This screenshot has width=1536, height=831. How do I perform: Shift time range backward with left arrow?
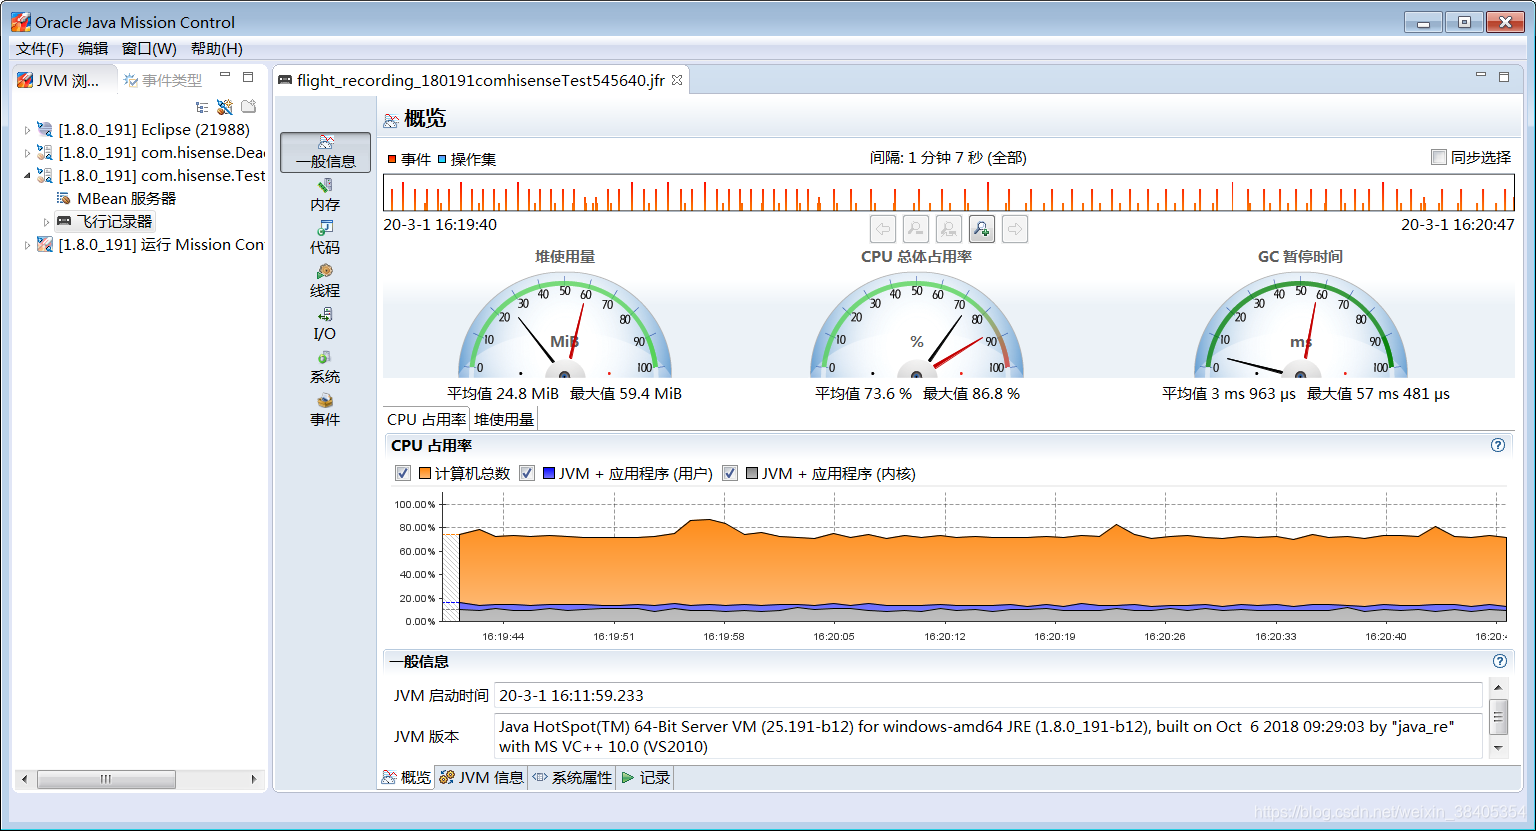coord(883,229)
